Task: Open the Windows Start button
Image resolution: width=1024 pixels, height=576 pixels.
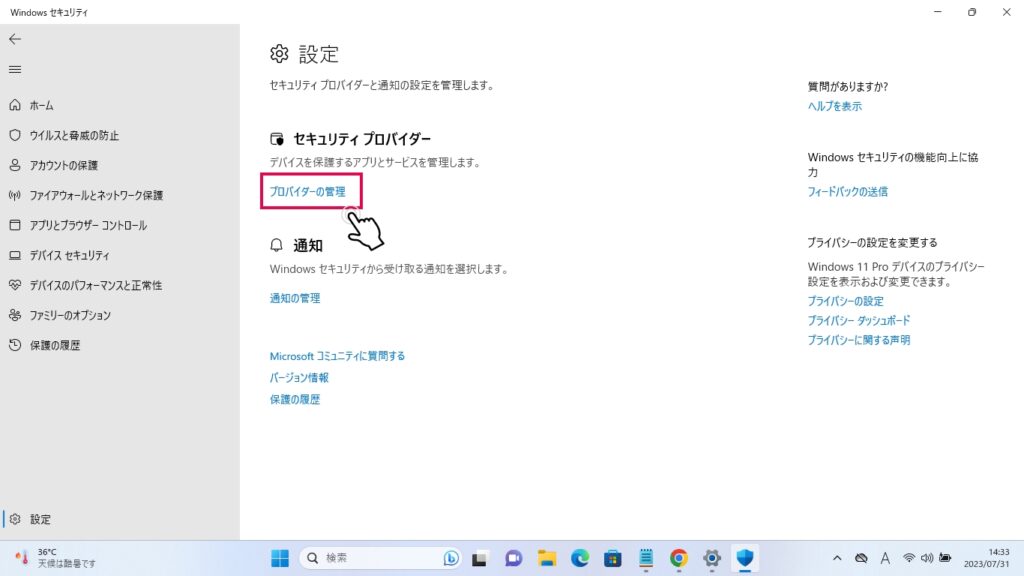Action: point(280,558)
